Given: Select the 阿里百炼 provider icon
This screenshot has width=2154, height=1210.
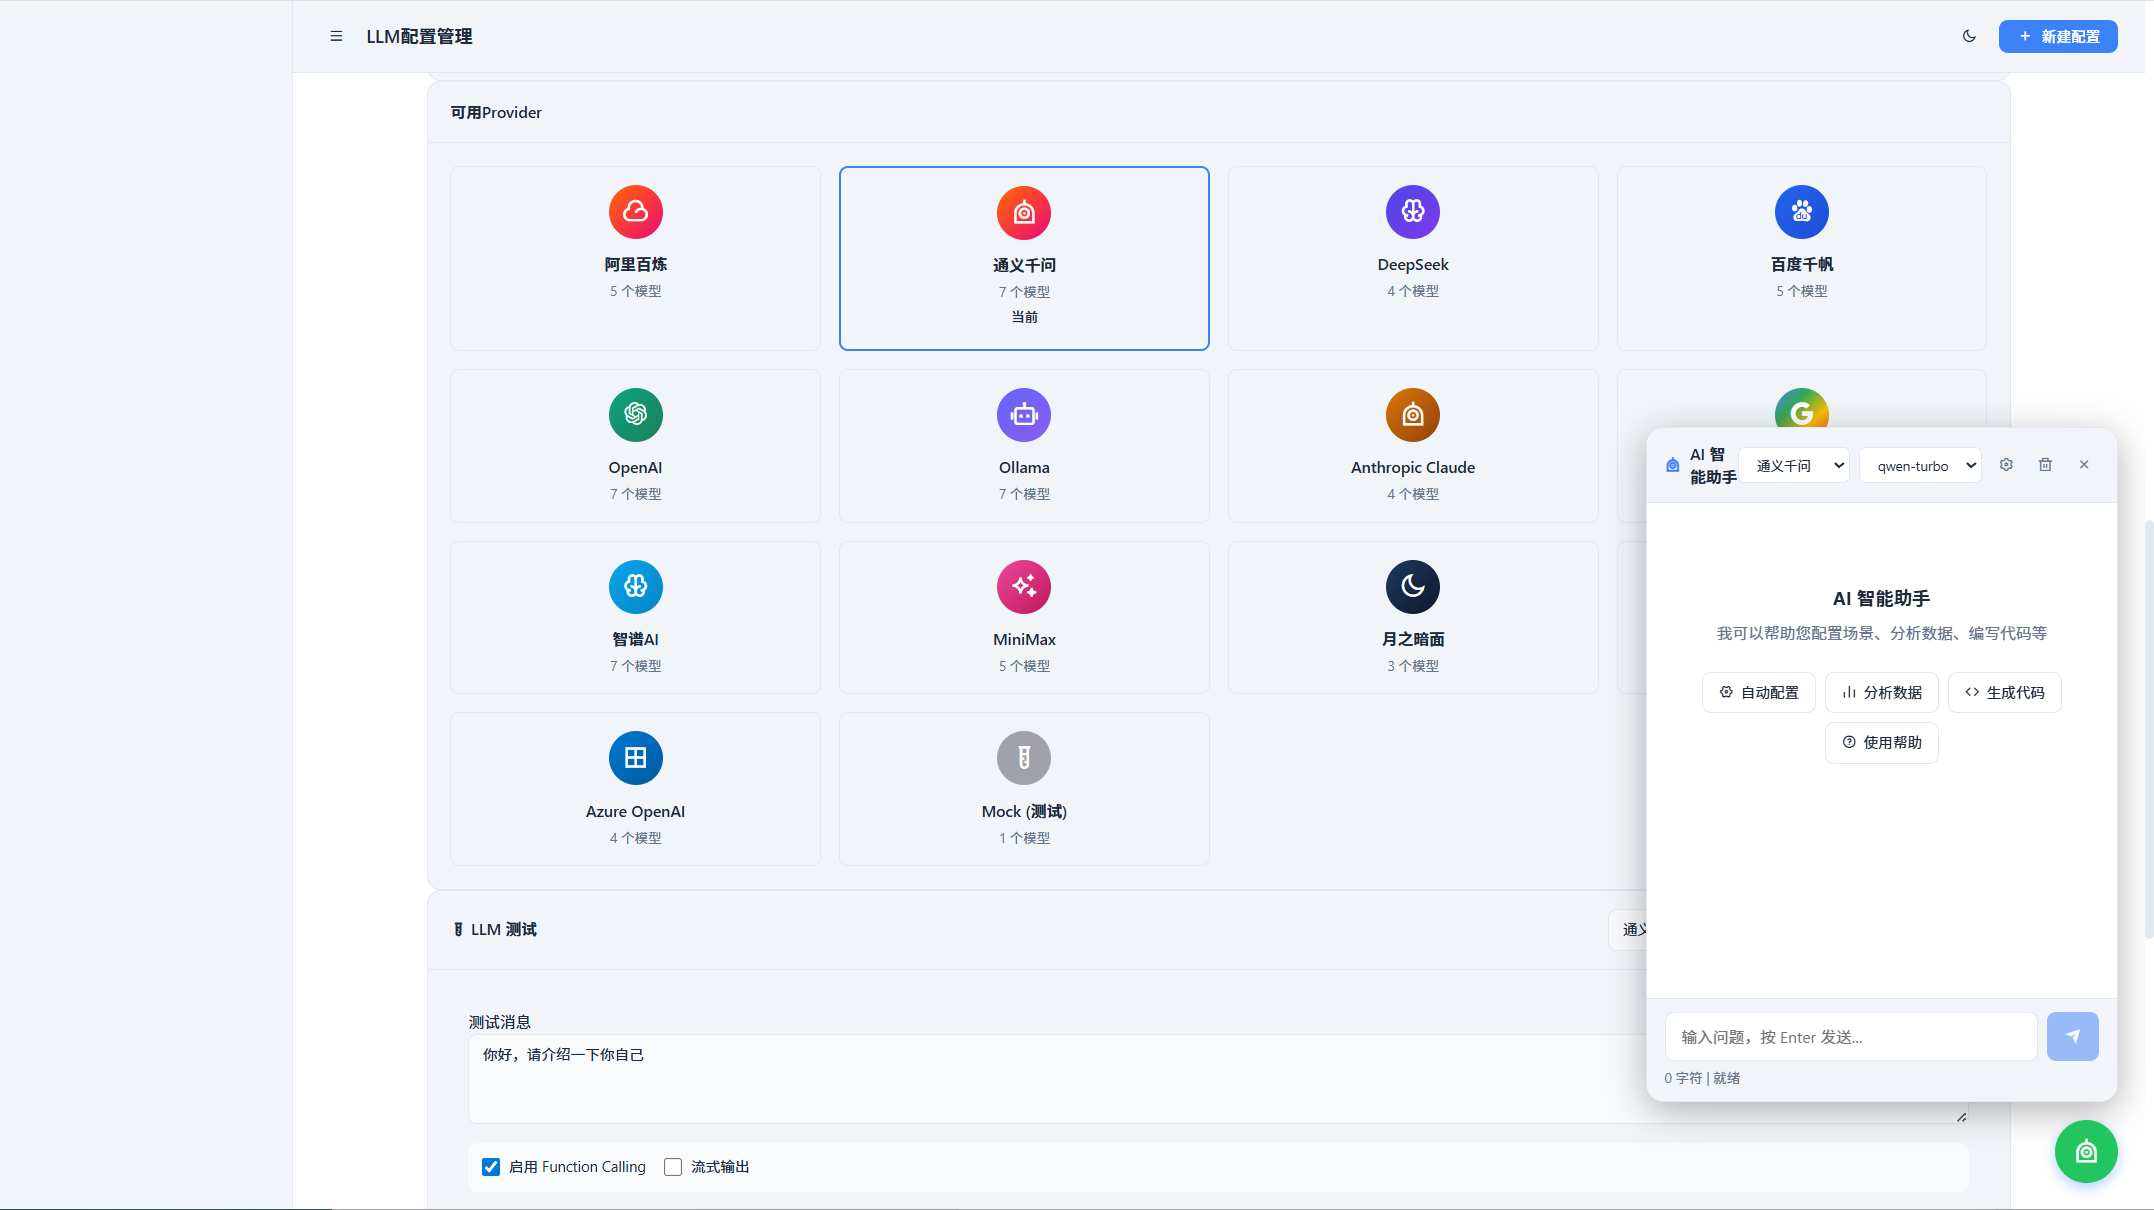Looking at the screenshot, I should (x=636, y=212).
